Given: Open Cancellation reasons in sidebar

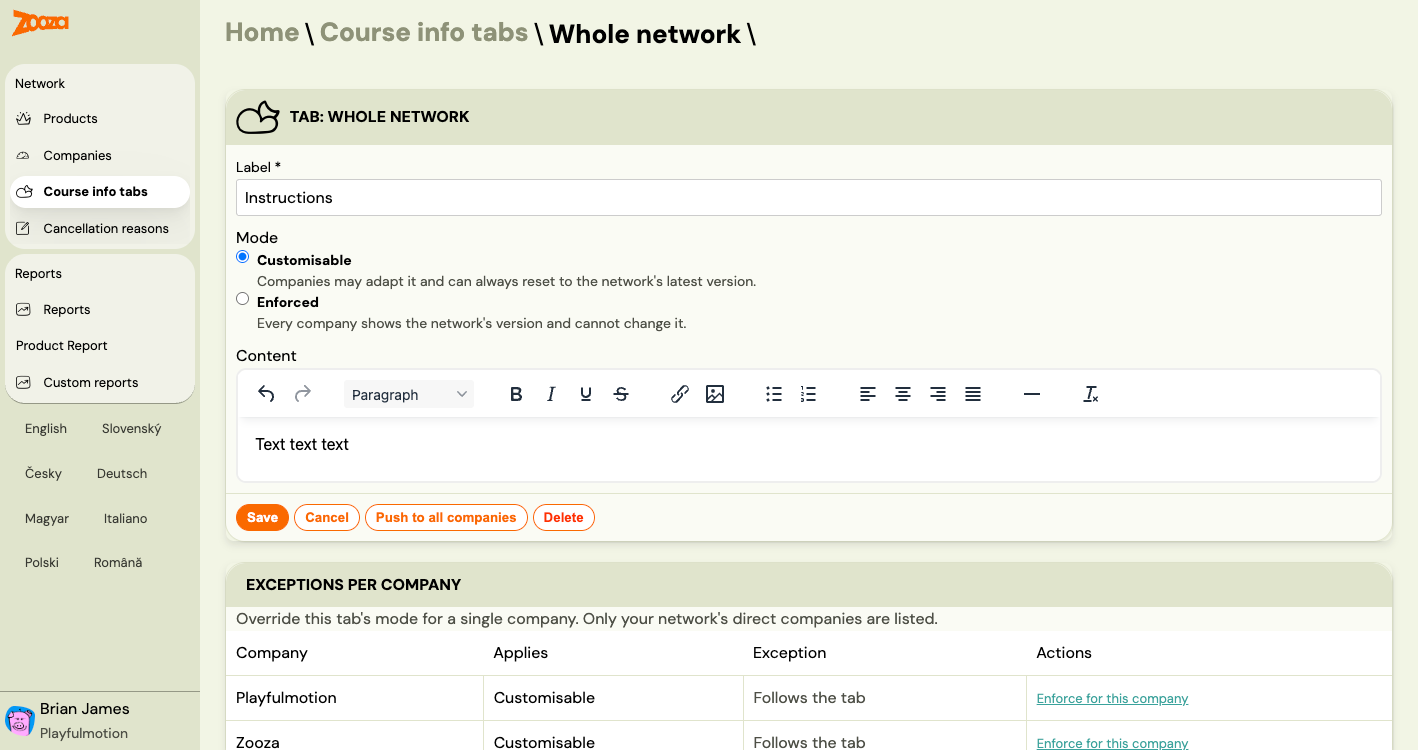Looking at the screenshot, I should pos(100,228).
